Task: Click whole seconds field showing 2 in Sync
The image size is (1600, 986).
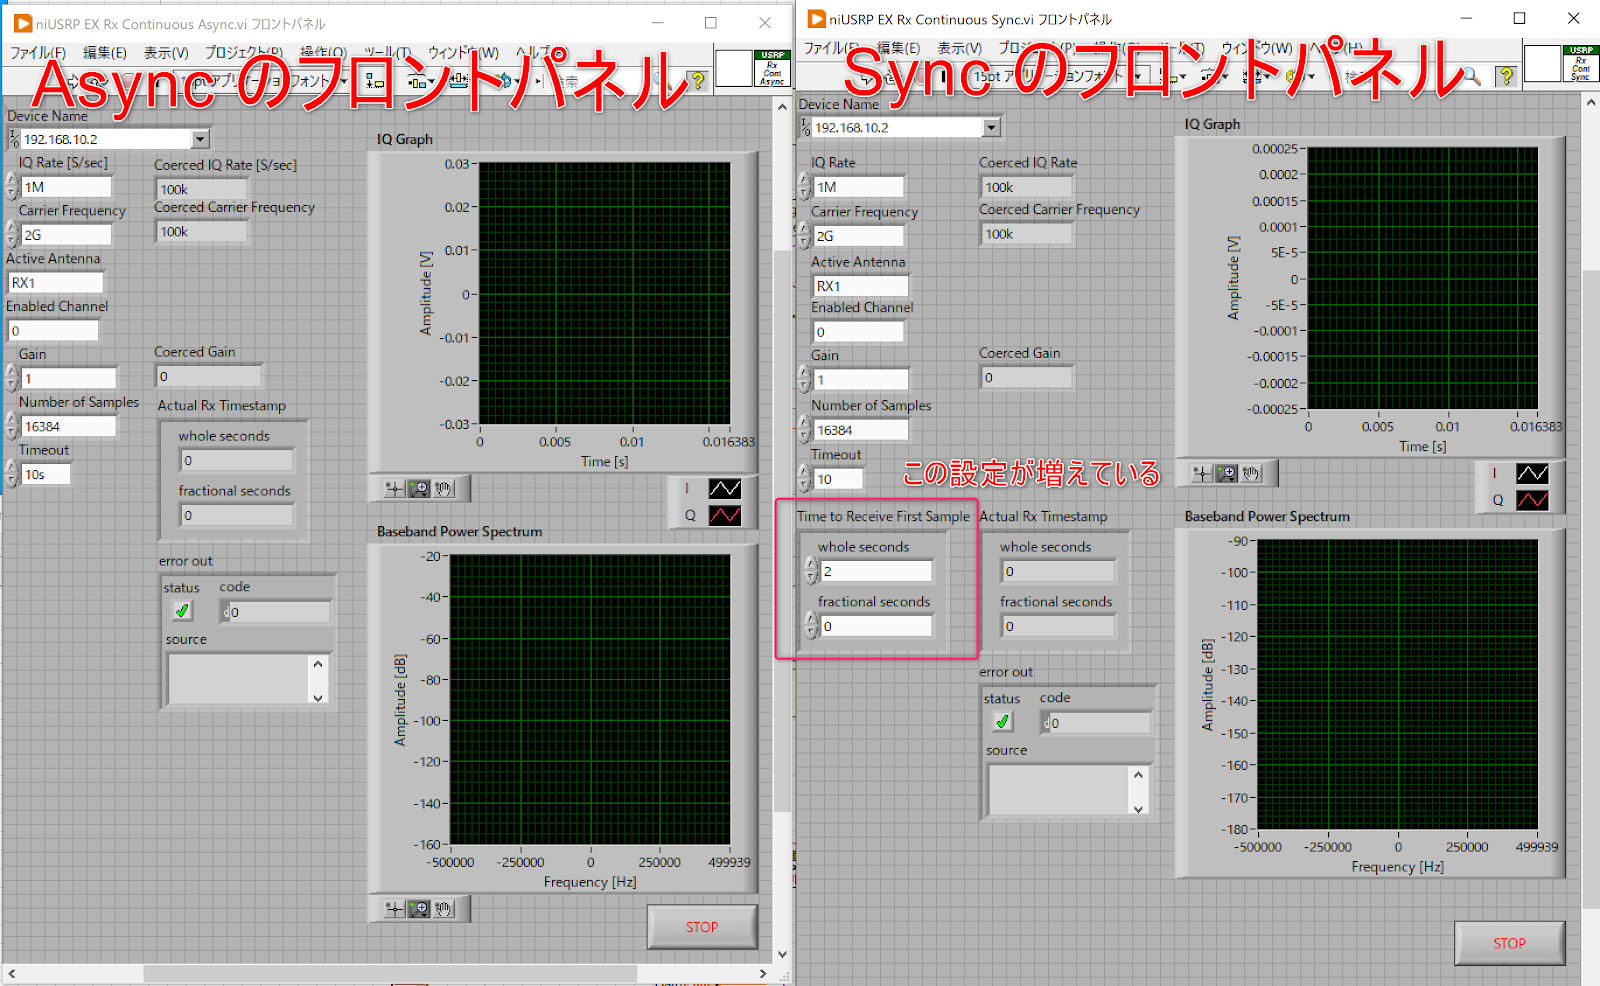Action: point(876,571)
